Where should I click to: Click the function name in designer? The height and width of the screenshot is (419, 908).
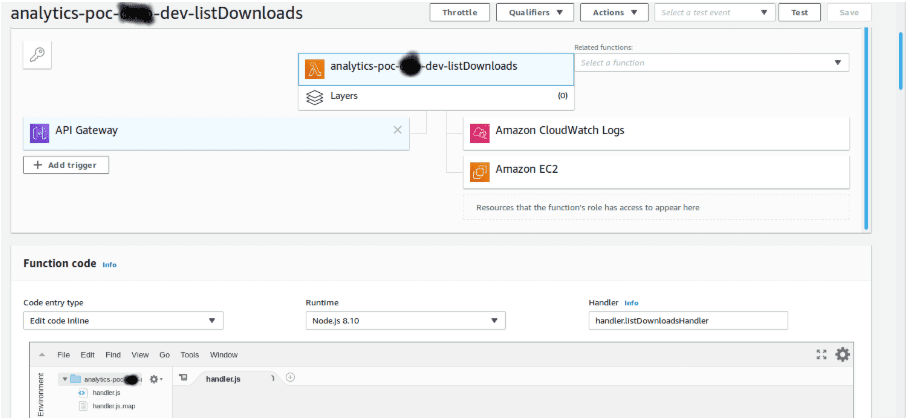[x=424, y=66]
